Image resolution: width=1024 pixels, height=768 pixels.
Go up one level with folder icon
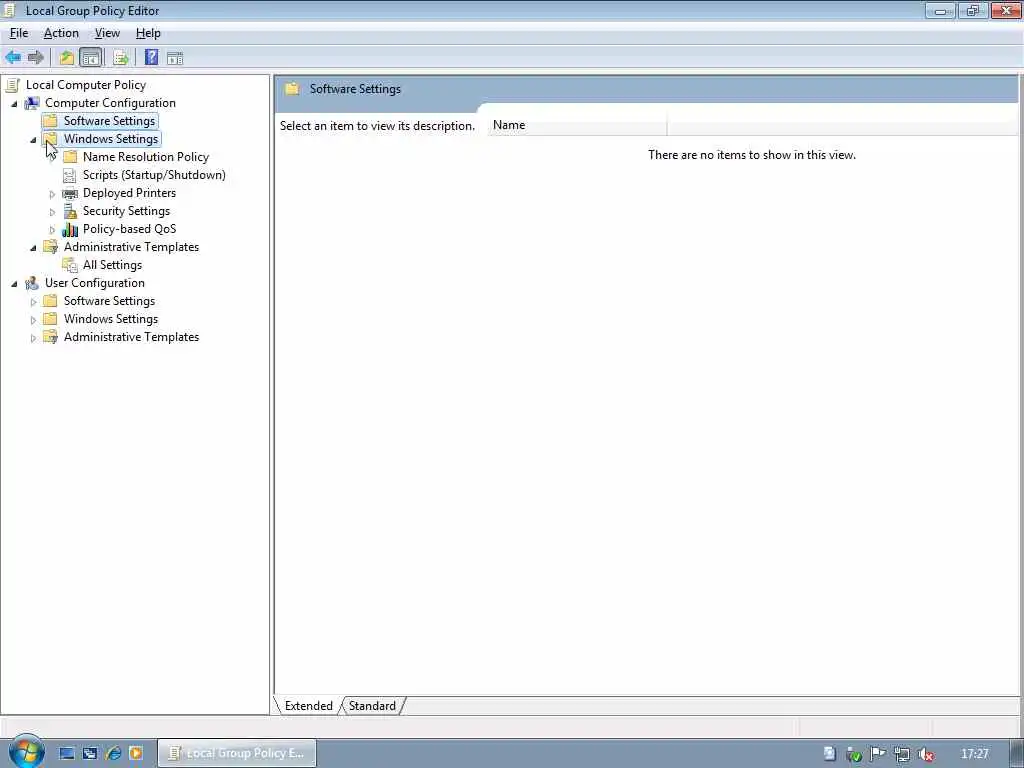(x=67, y=57)
